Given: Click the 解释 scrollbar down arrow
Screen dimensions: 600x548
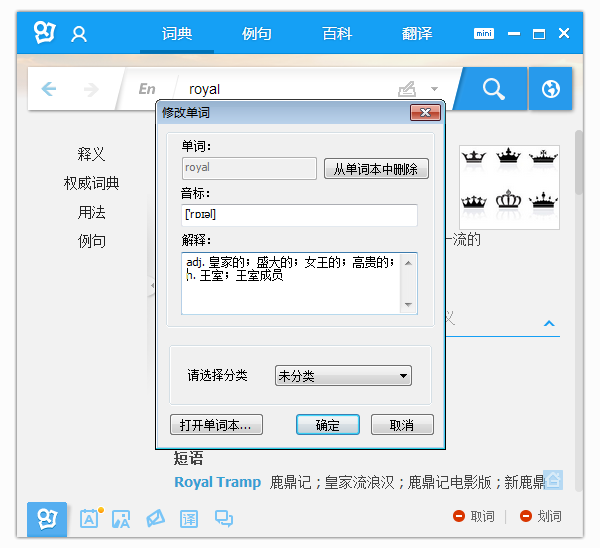Looking at the screenshot, I should tap(408, 305).
